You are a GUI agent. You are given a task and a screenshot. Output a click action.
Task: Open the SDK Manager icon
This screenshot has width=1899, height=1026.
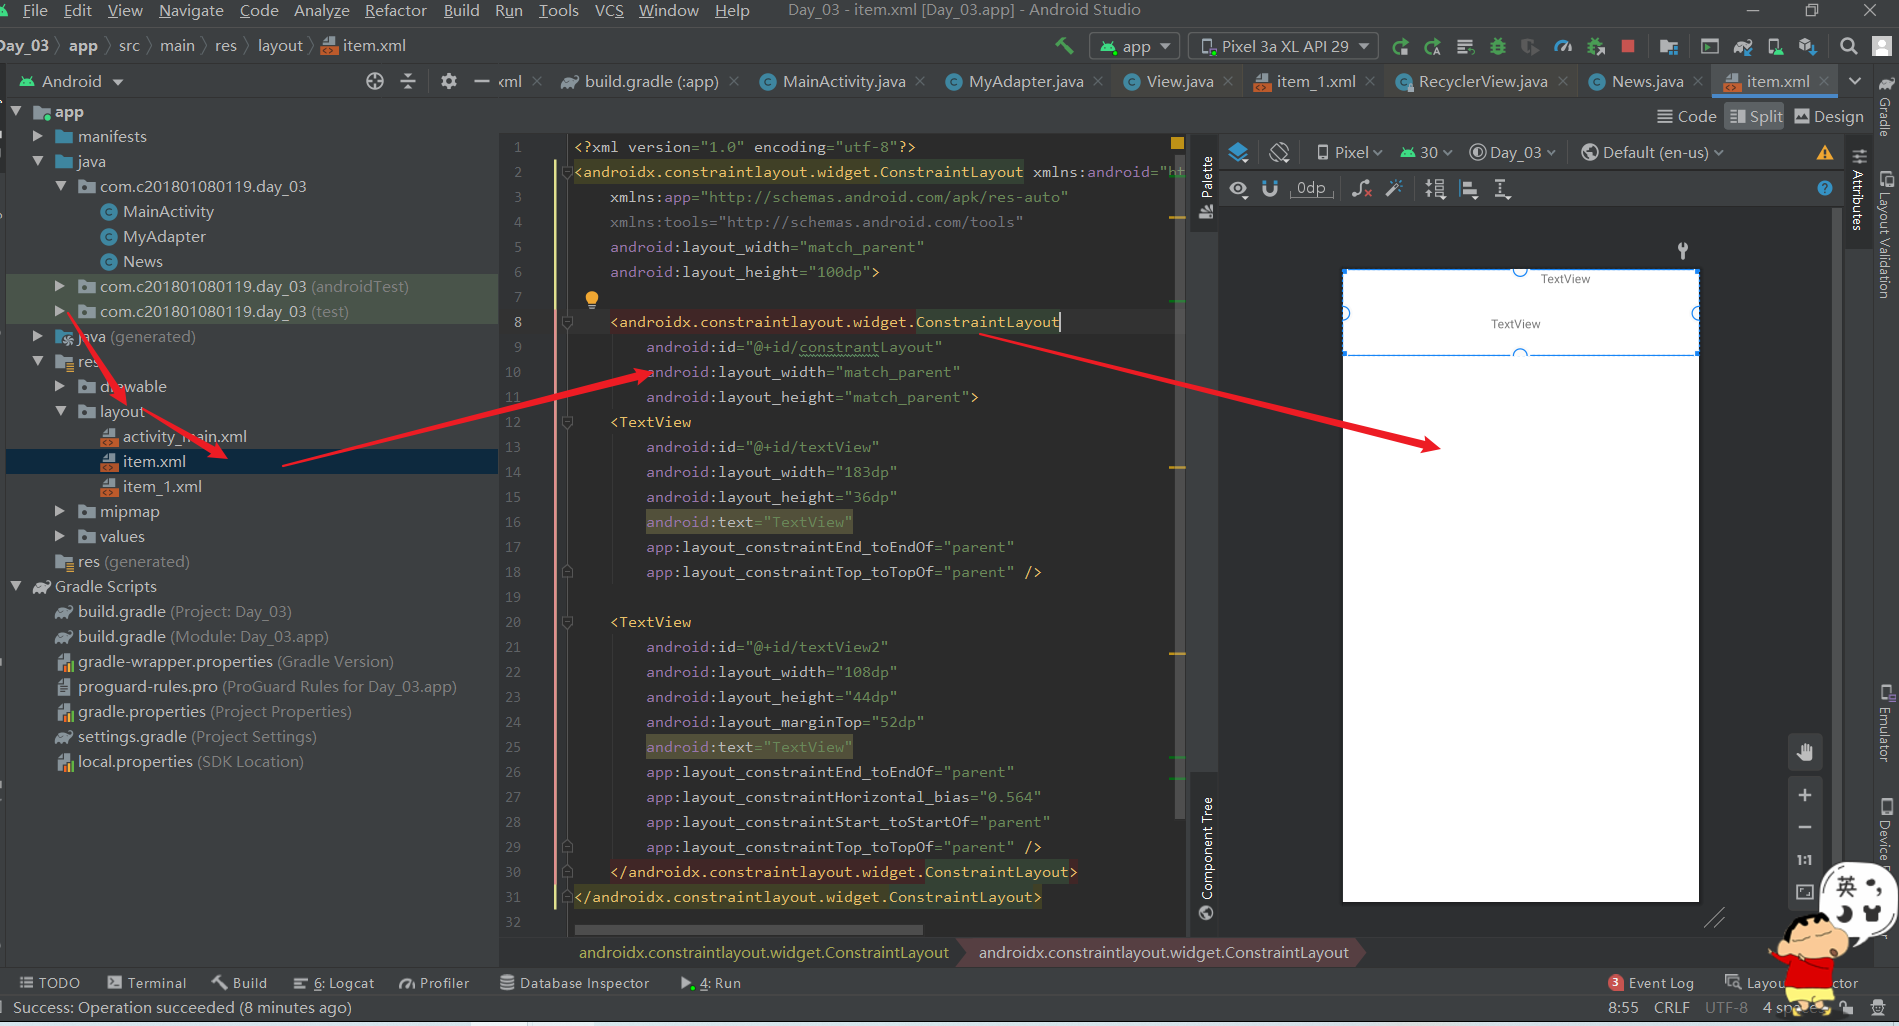[x=1807, y=46]
